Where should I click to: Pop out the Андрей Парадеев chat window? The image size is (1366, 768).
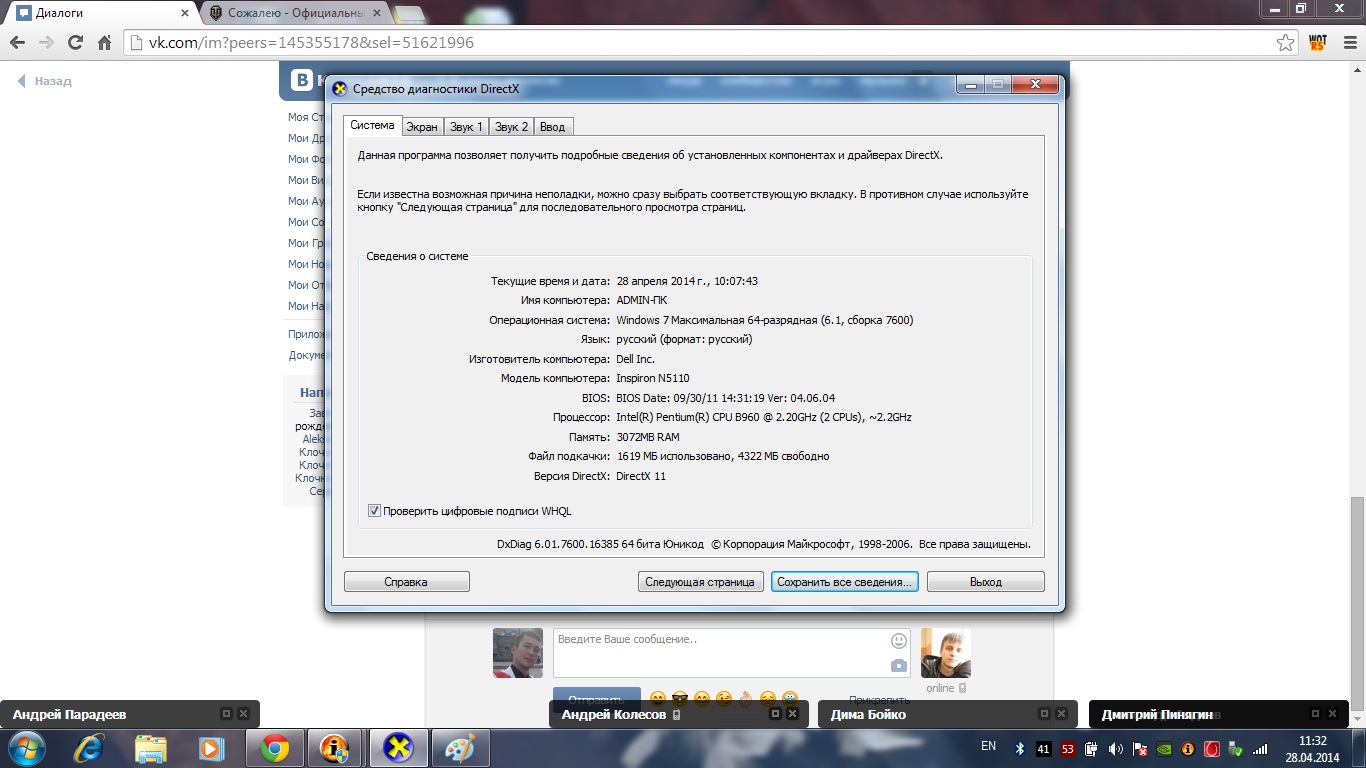click(226, 714)
